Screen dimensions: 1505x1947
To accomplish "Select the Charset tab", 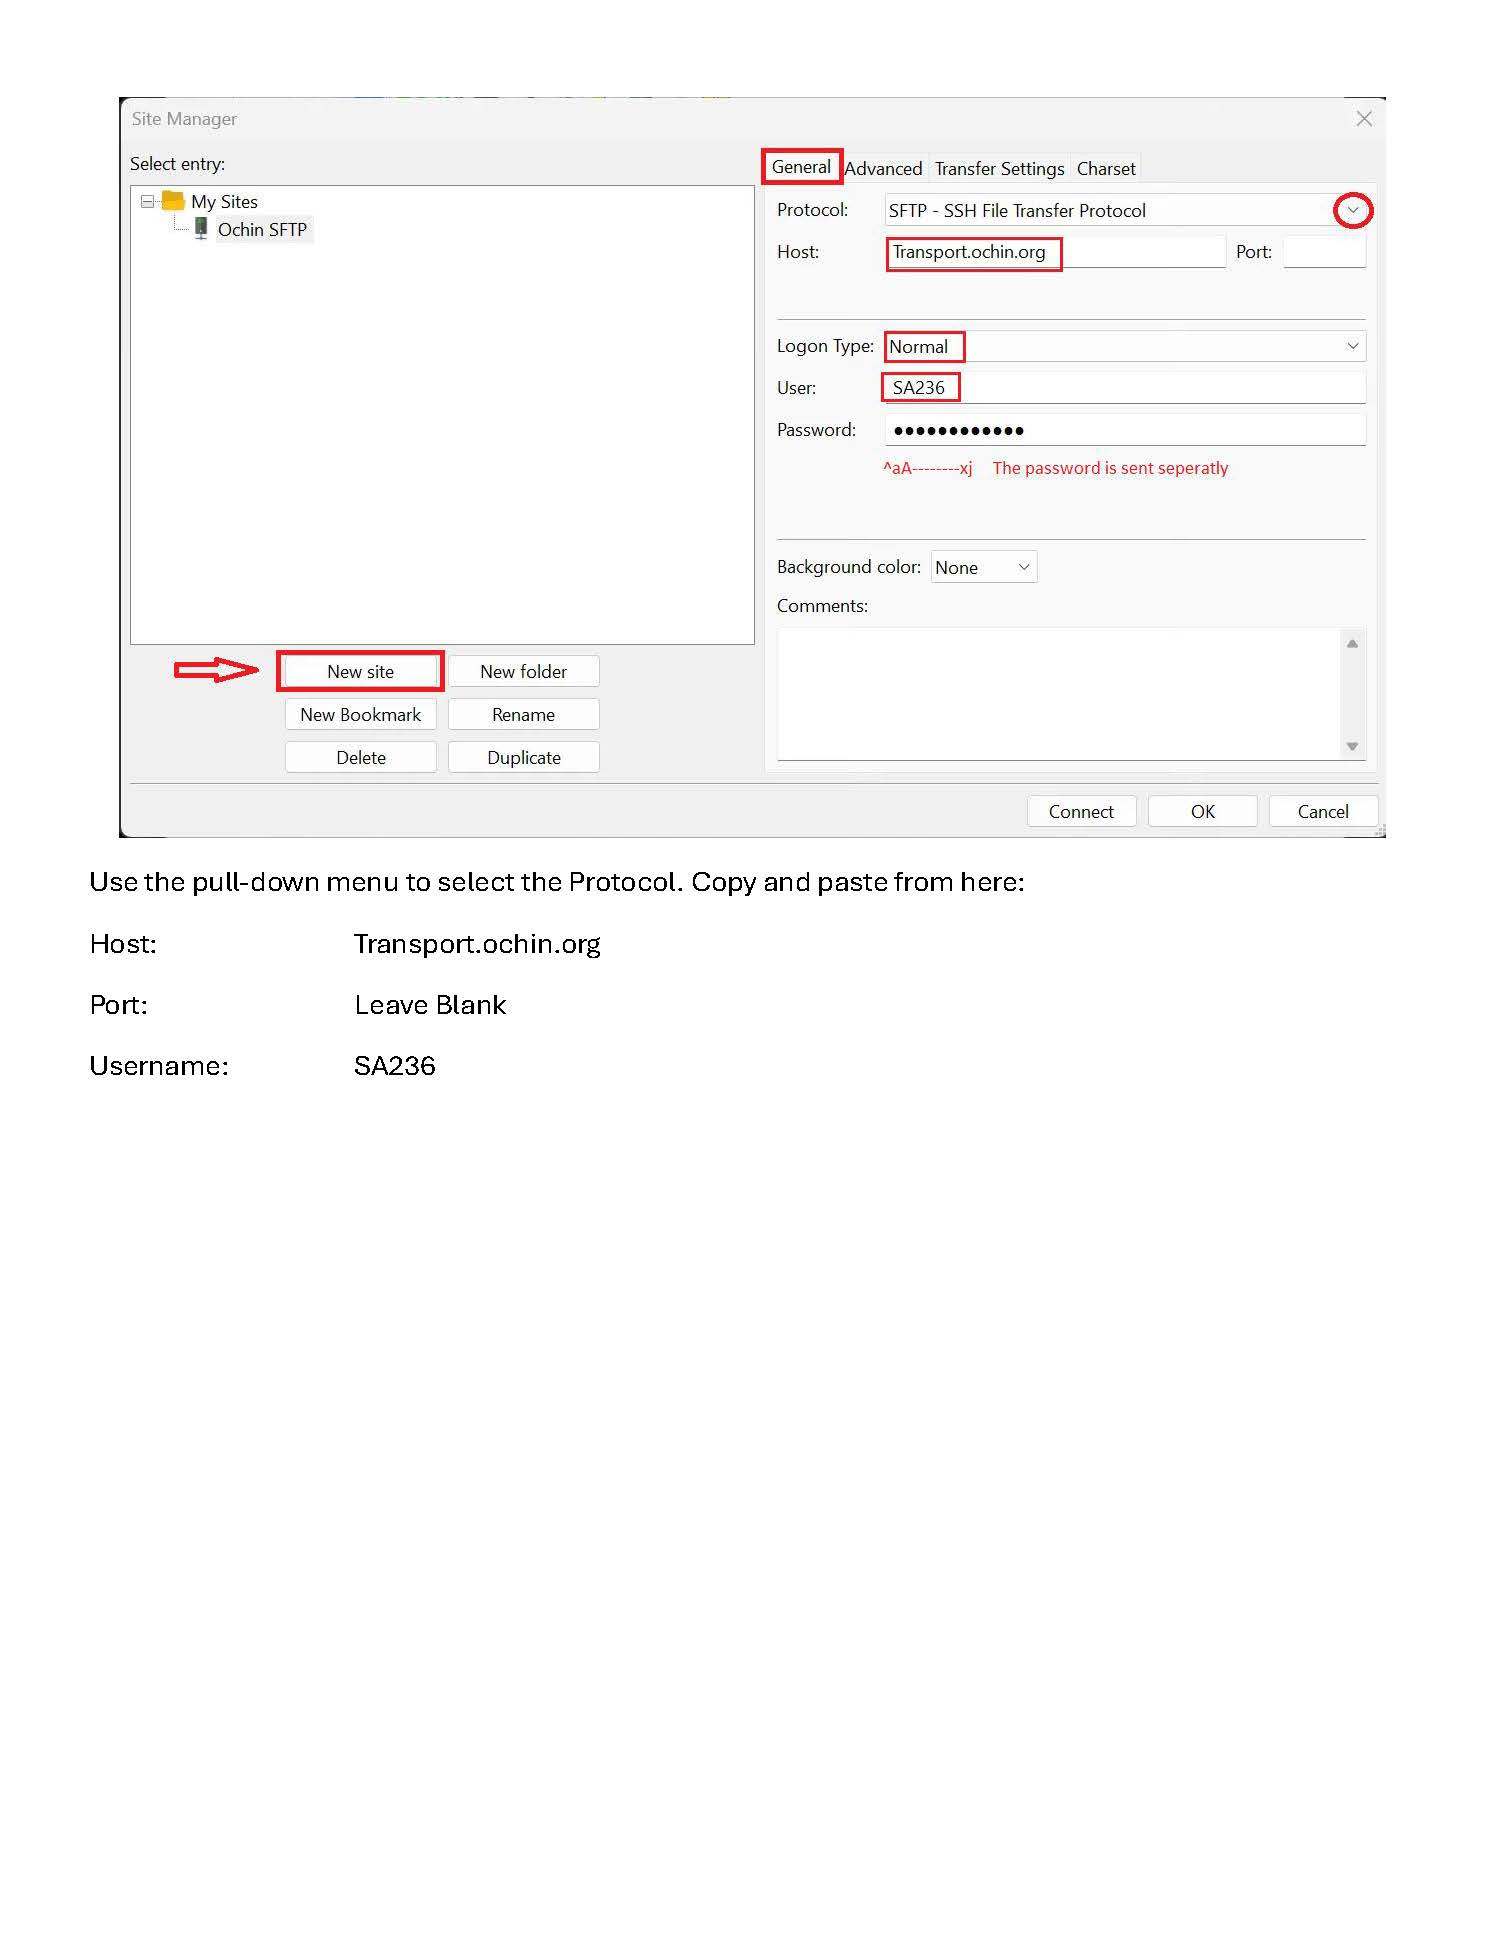I will pos(1105,169).
